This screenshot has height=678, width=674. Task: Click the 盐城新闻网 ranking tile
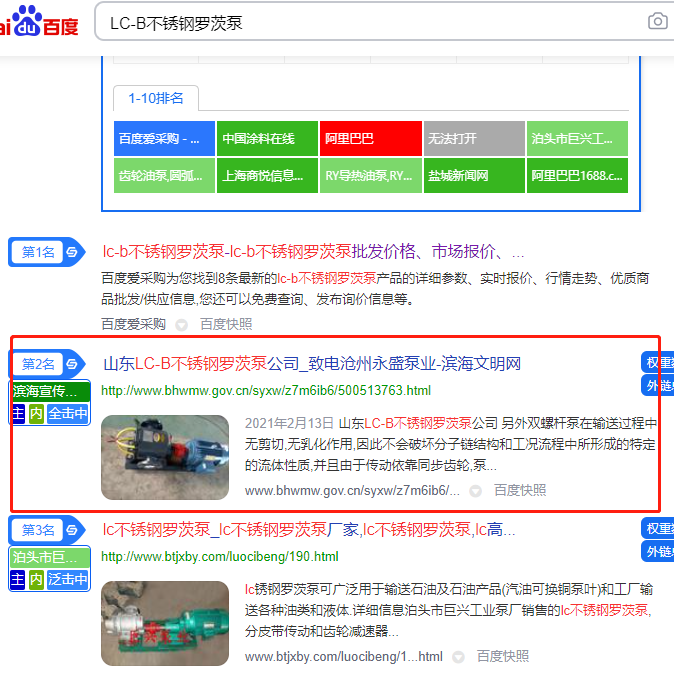tap(474, 175)
